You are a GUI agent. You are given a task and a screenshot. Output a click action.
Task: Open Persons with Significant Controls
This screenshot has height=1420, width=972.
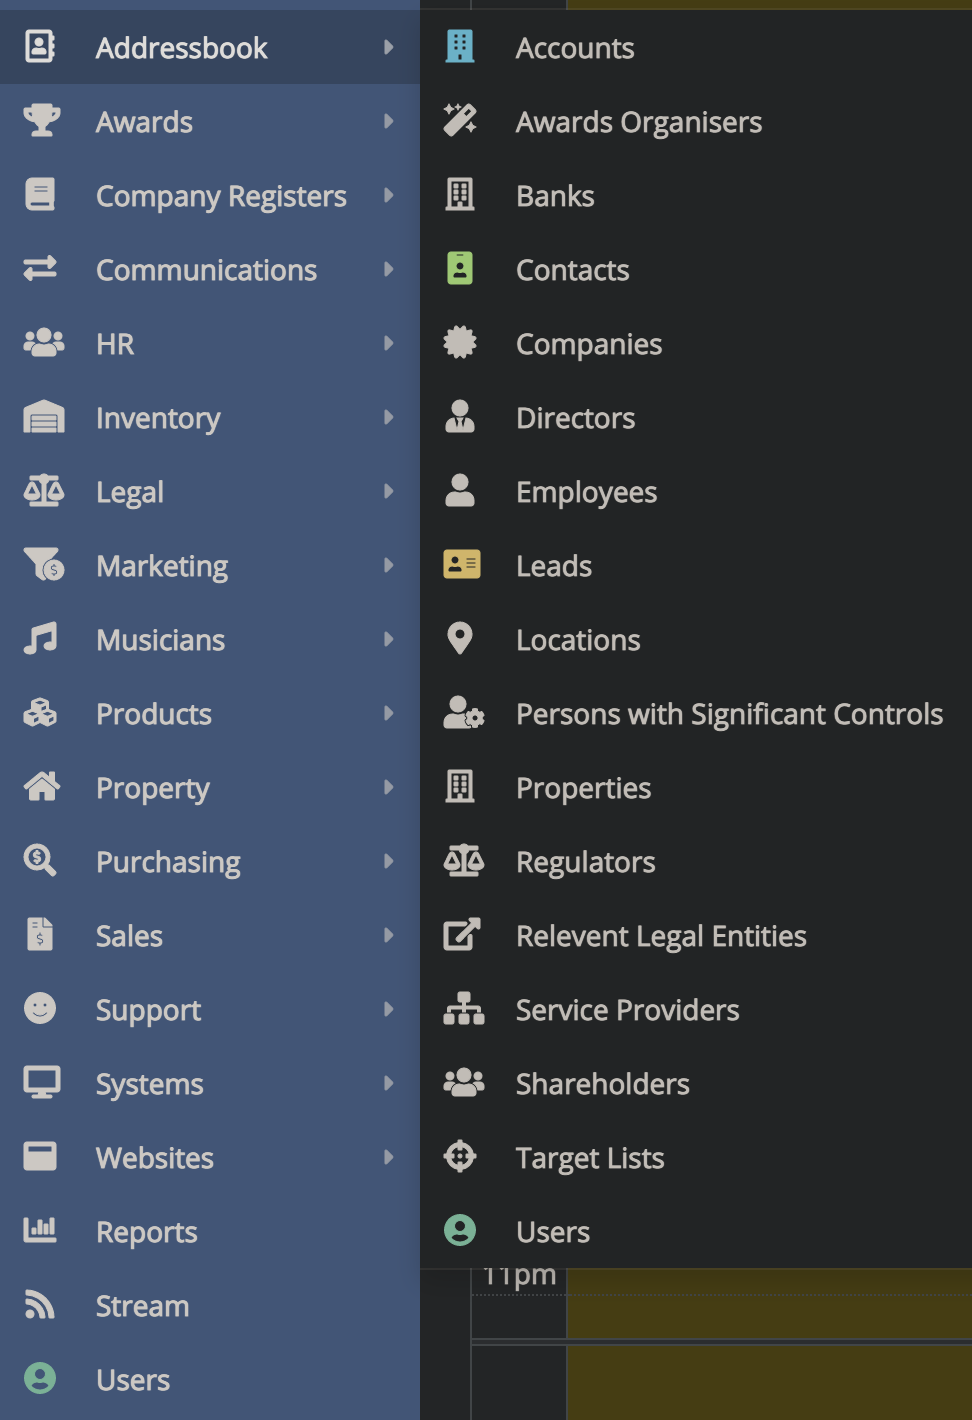point(729,714)
